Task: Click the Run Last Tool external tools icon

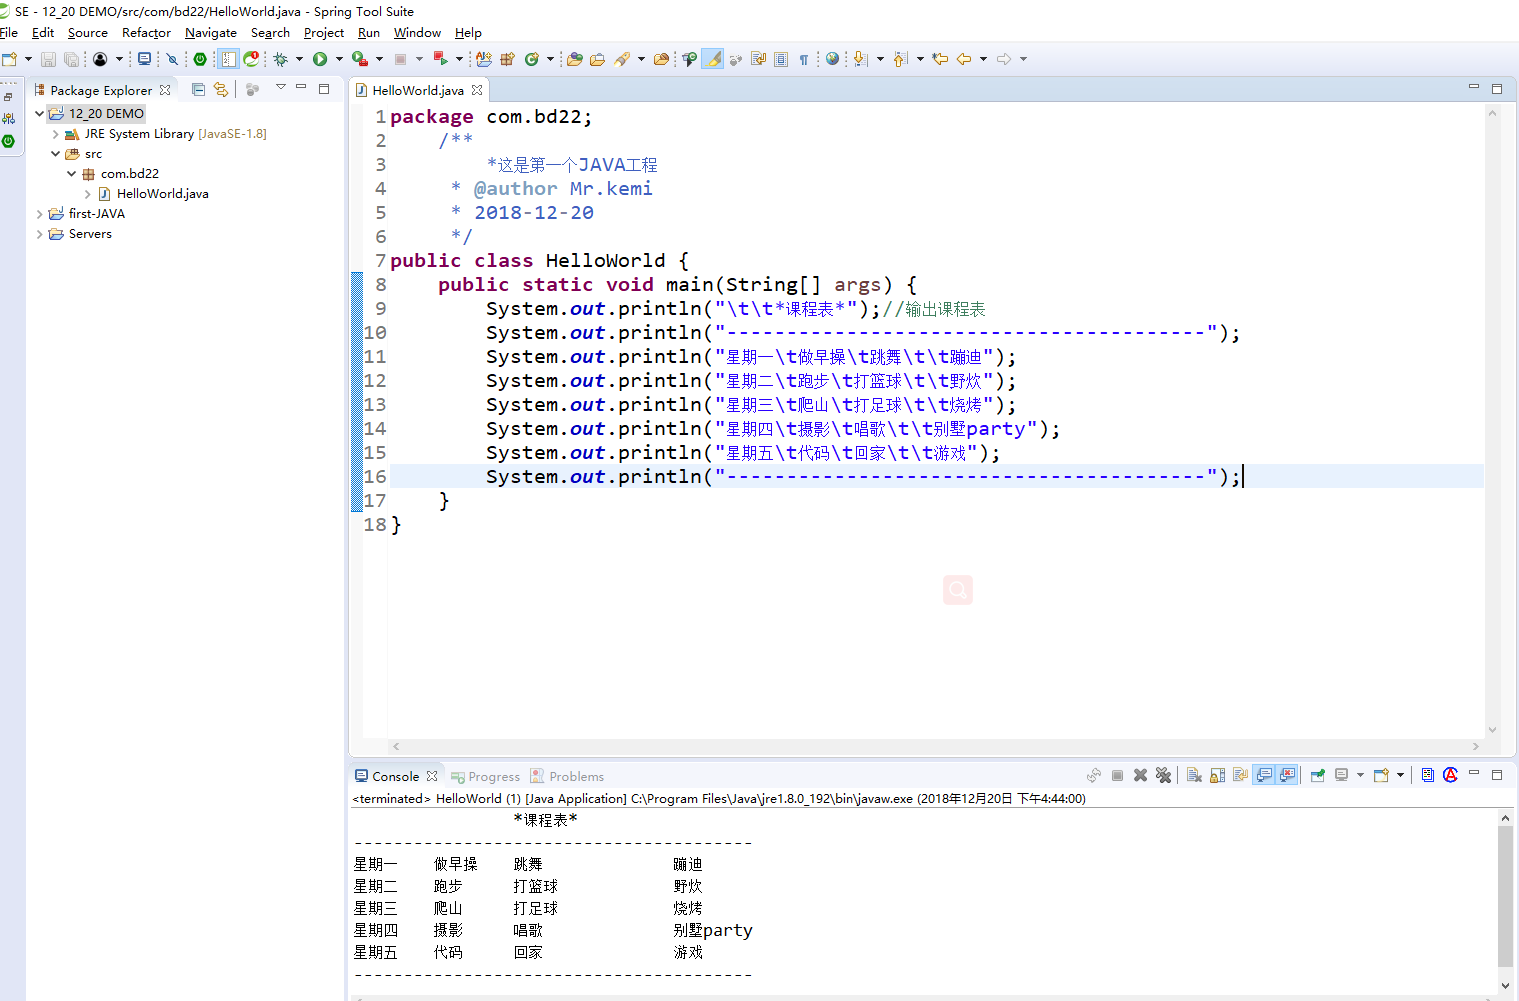Action: pos(360,59)
